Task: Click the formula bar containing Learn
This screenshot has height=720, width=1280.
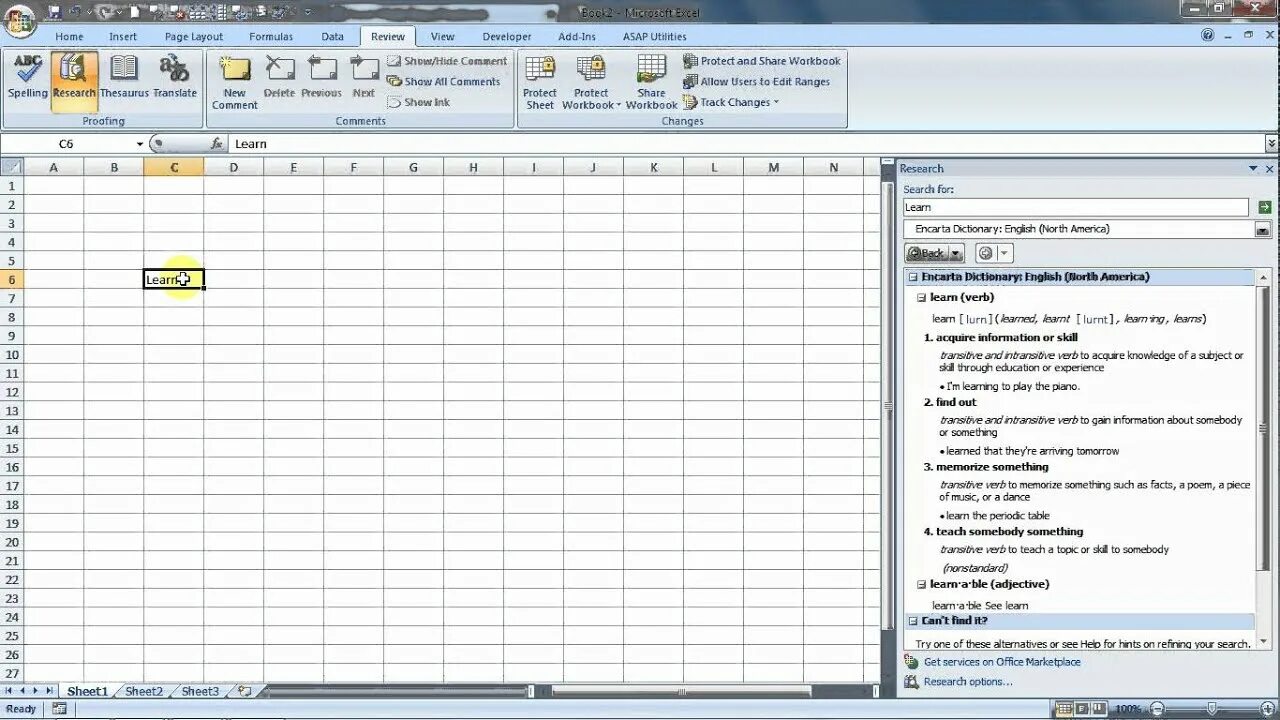Action: [746, 144]
